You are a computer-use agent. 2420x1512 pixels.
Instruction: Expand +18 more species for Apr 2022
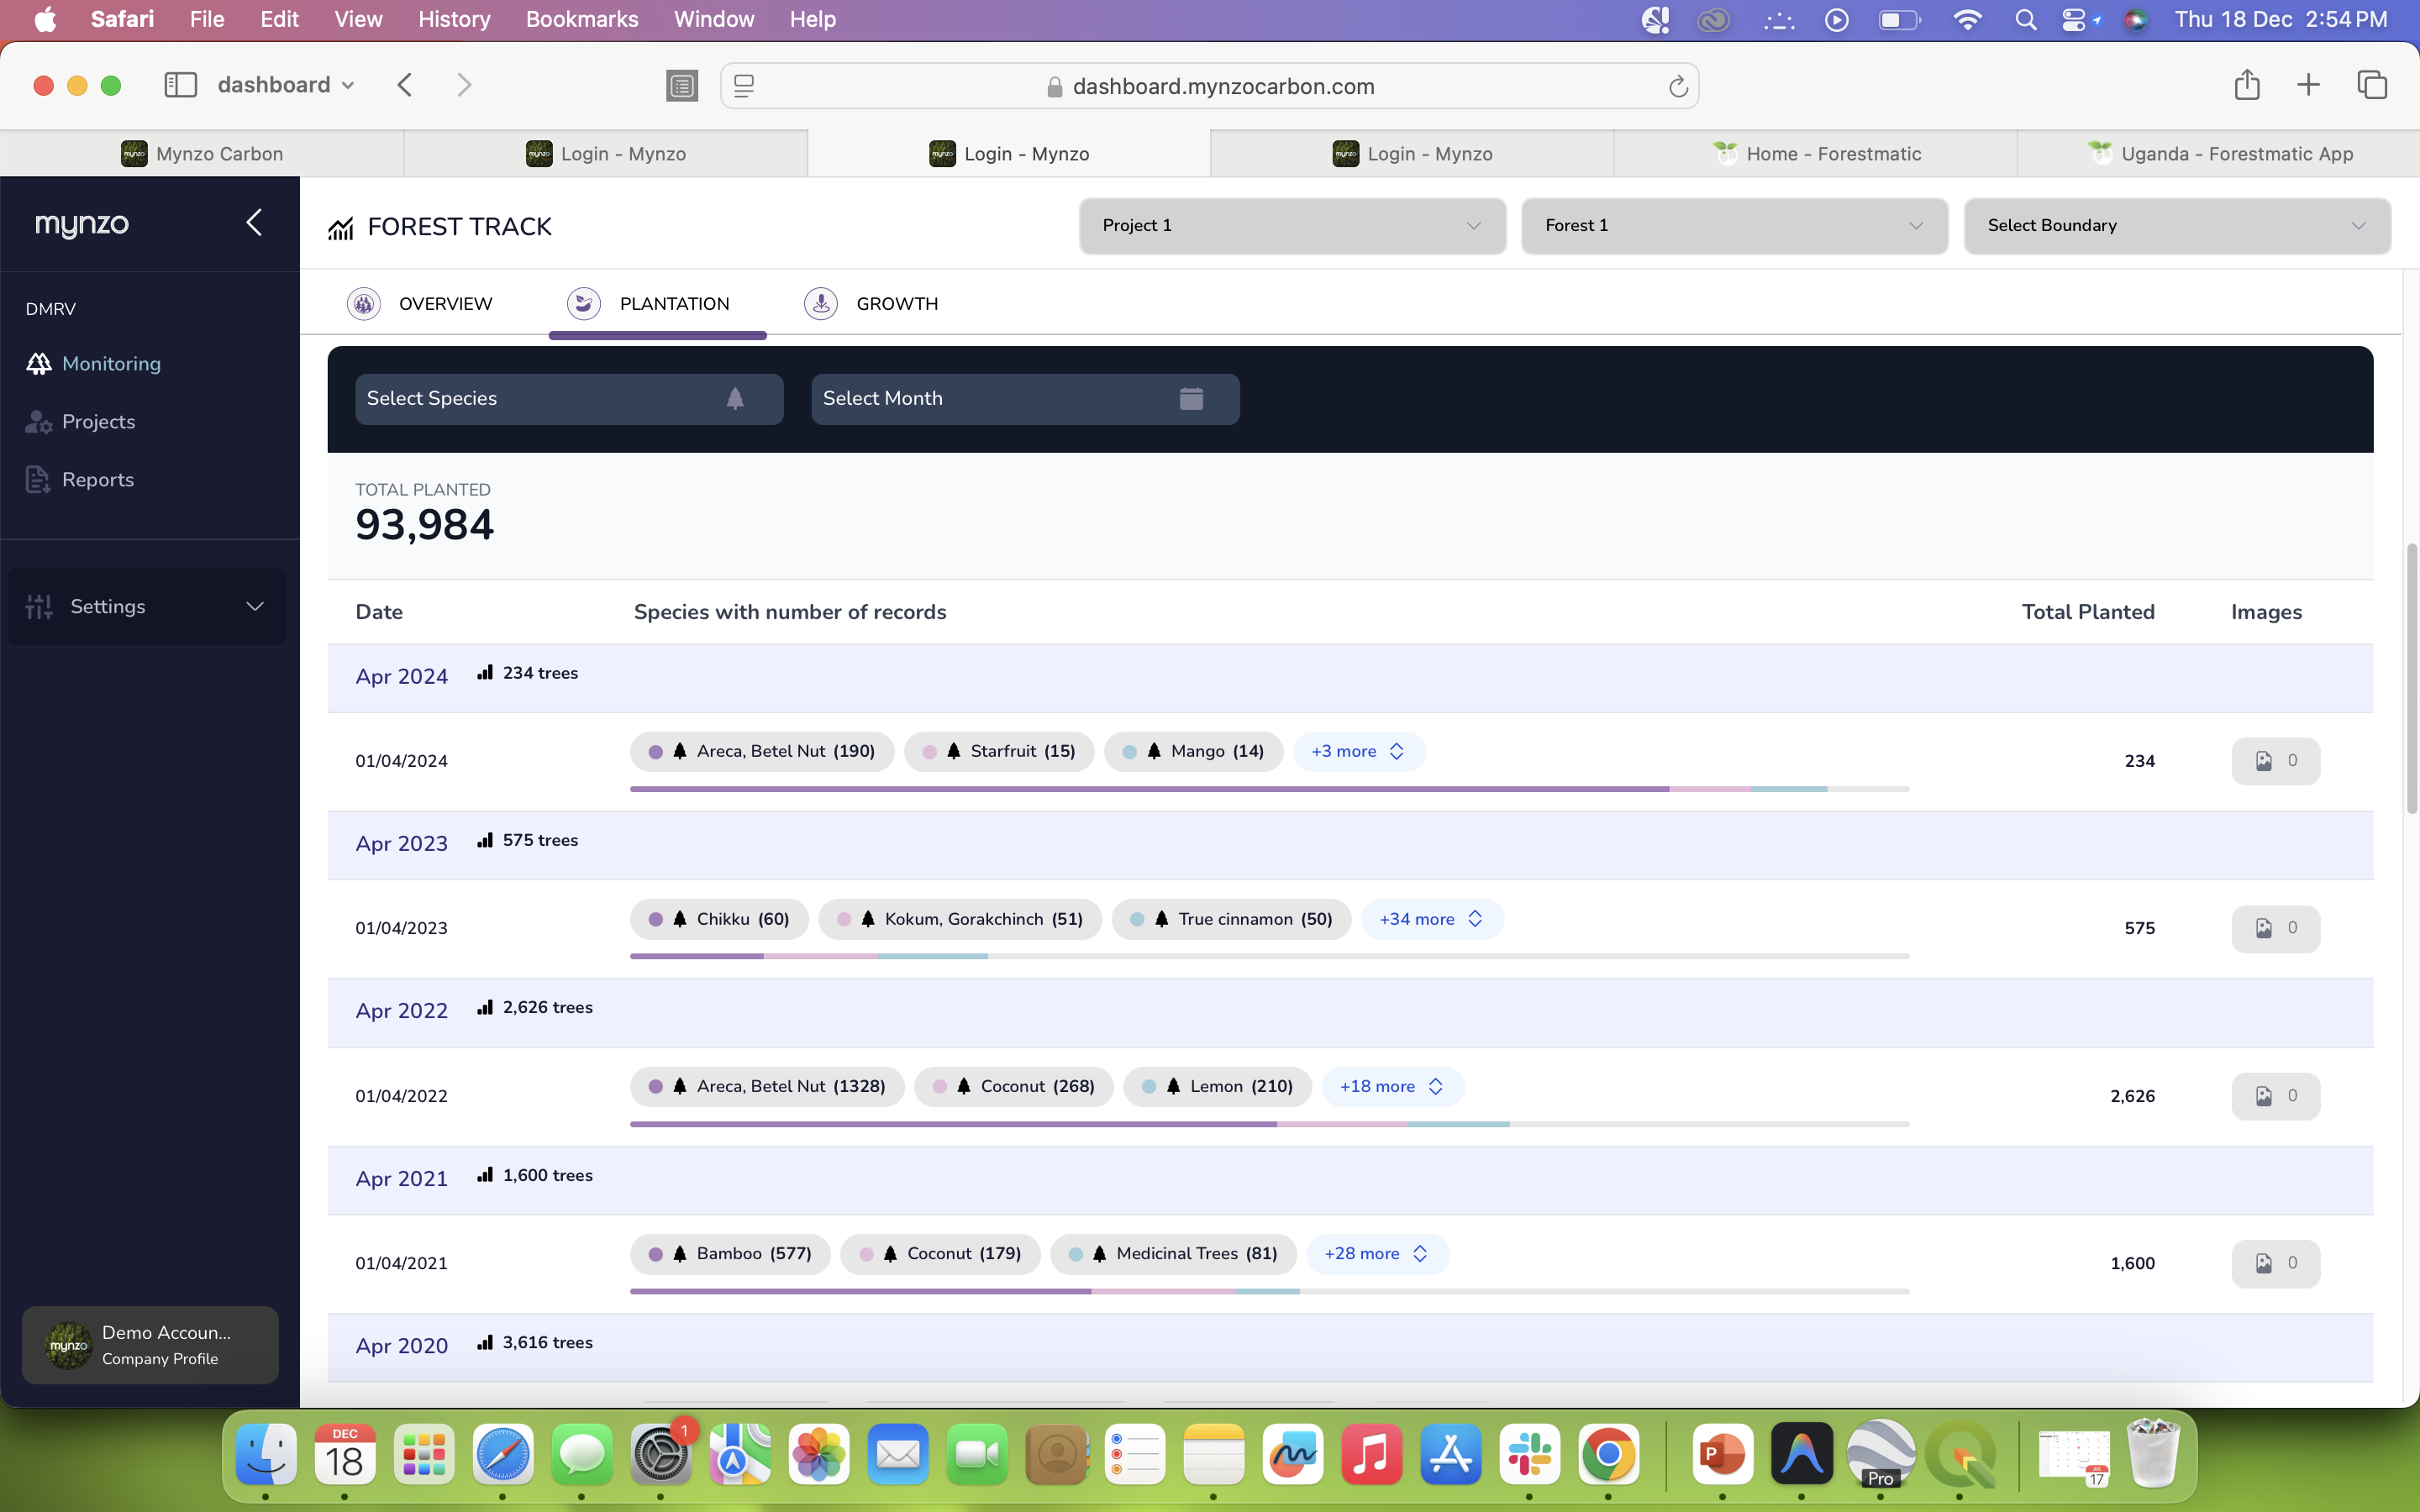coord(1392,1086)
